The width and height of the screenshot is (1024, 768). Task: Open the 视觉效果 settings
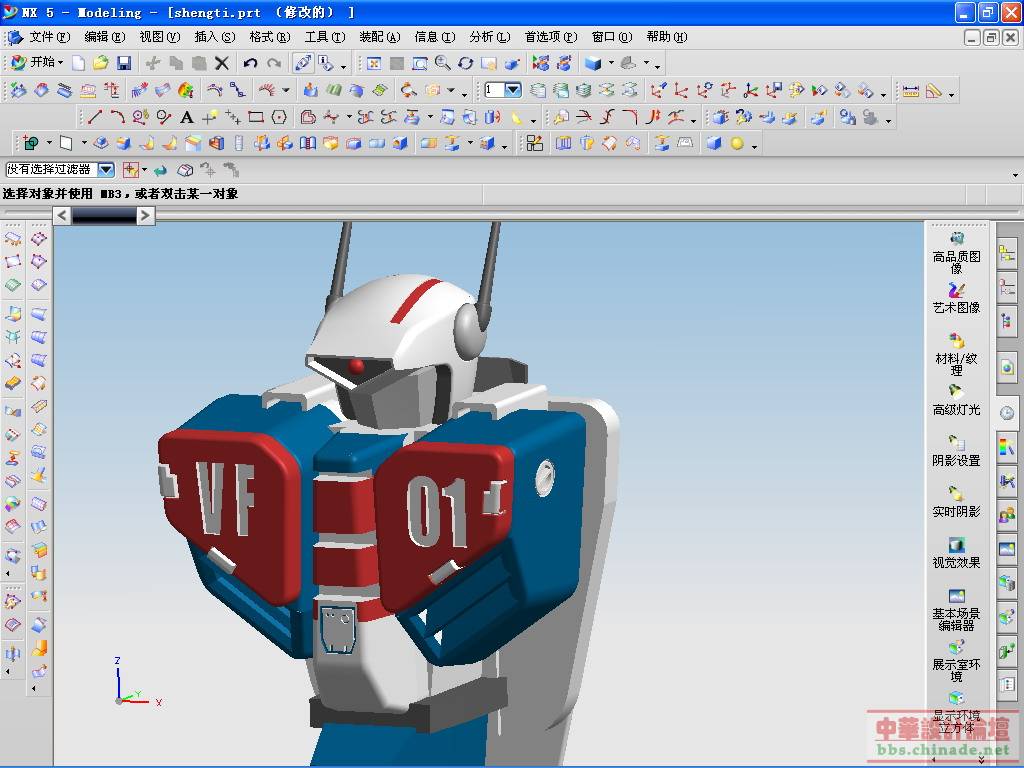tap(957, 553)
